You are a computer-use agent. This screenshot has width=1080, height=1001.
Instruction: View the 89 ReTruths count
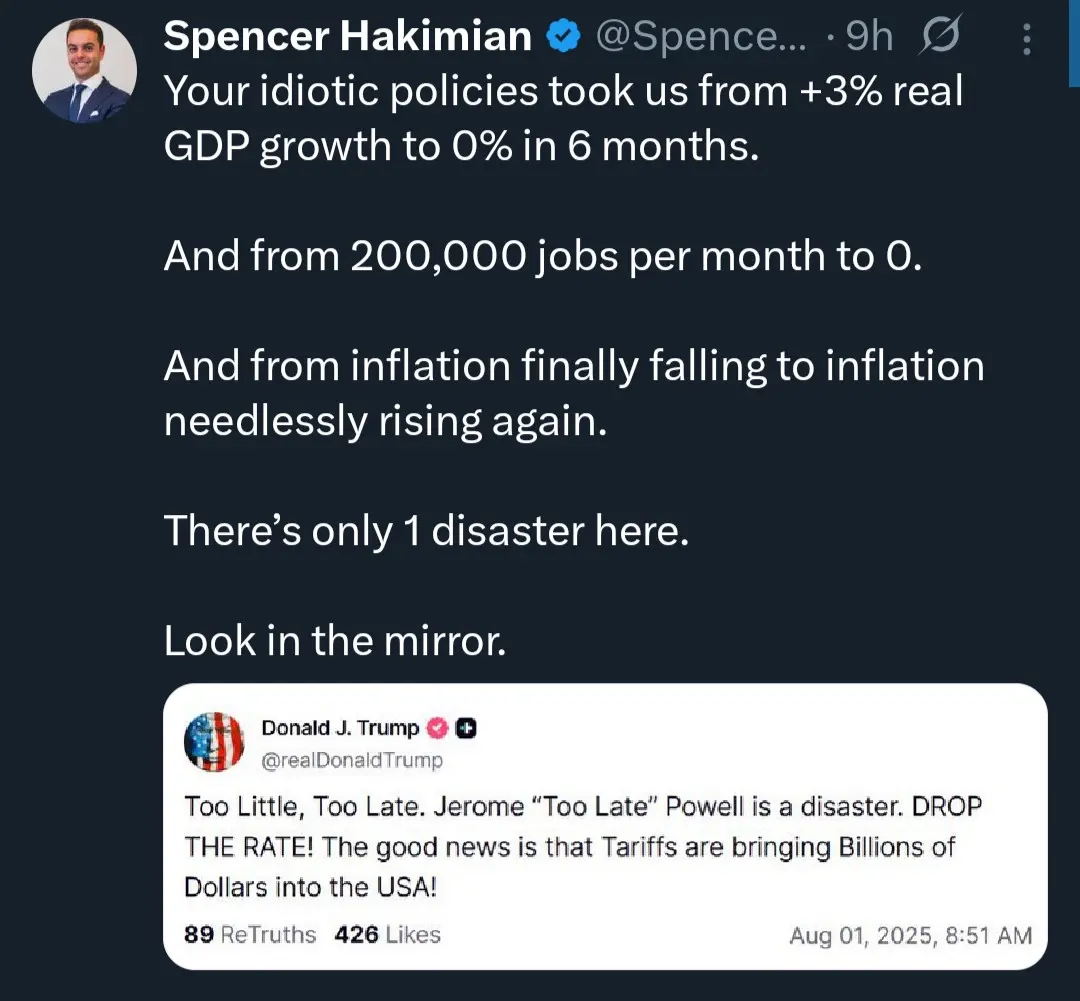click(x=250, y=934)
